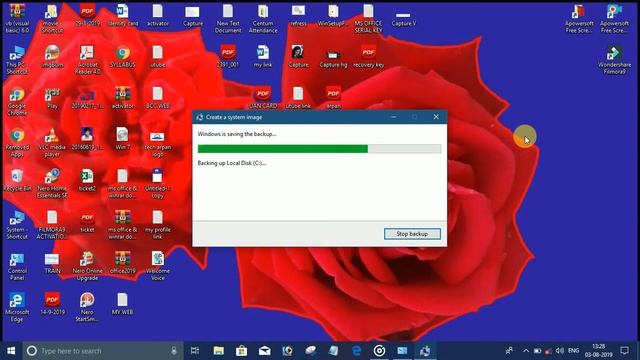This screenshot has width=640, height=360.
Task: Select the ticket PDF desktop icon
Action: (87, 222)
